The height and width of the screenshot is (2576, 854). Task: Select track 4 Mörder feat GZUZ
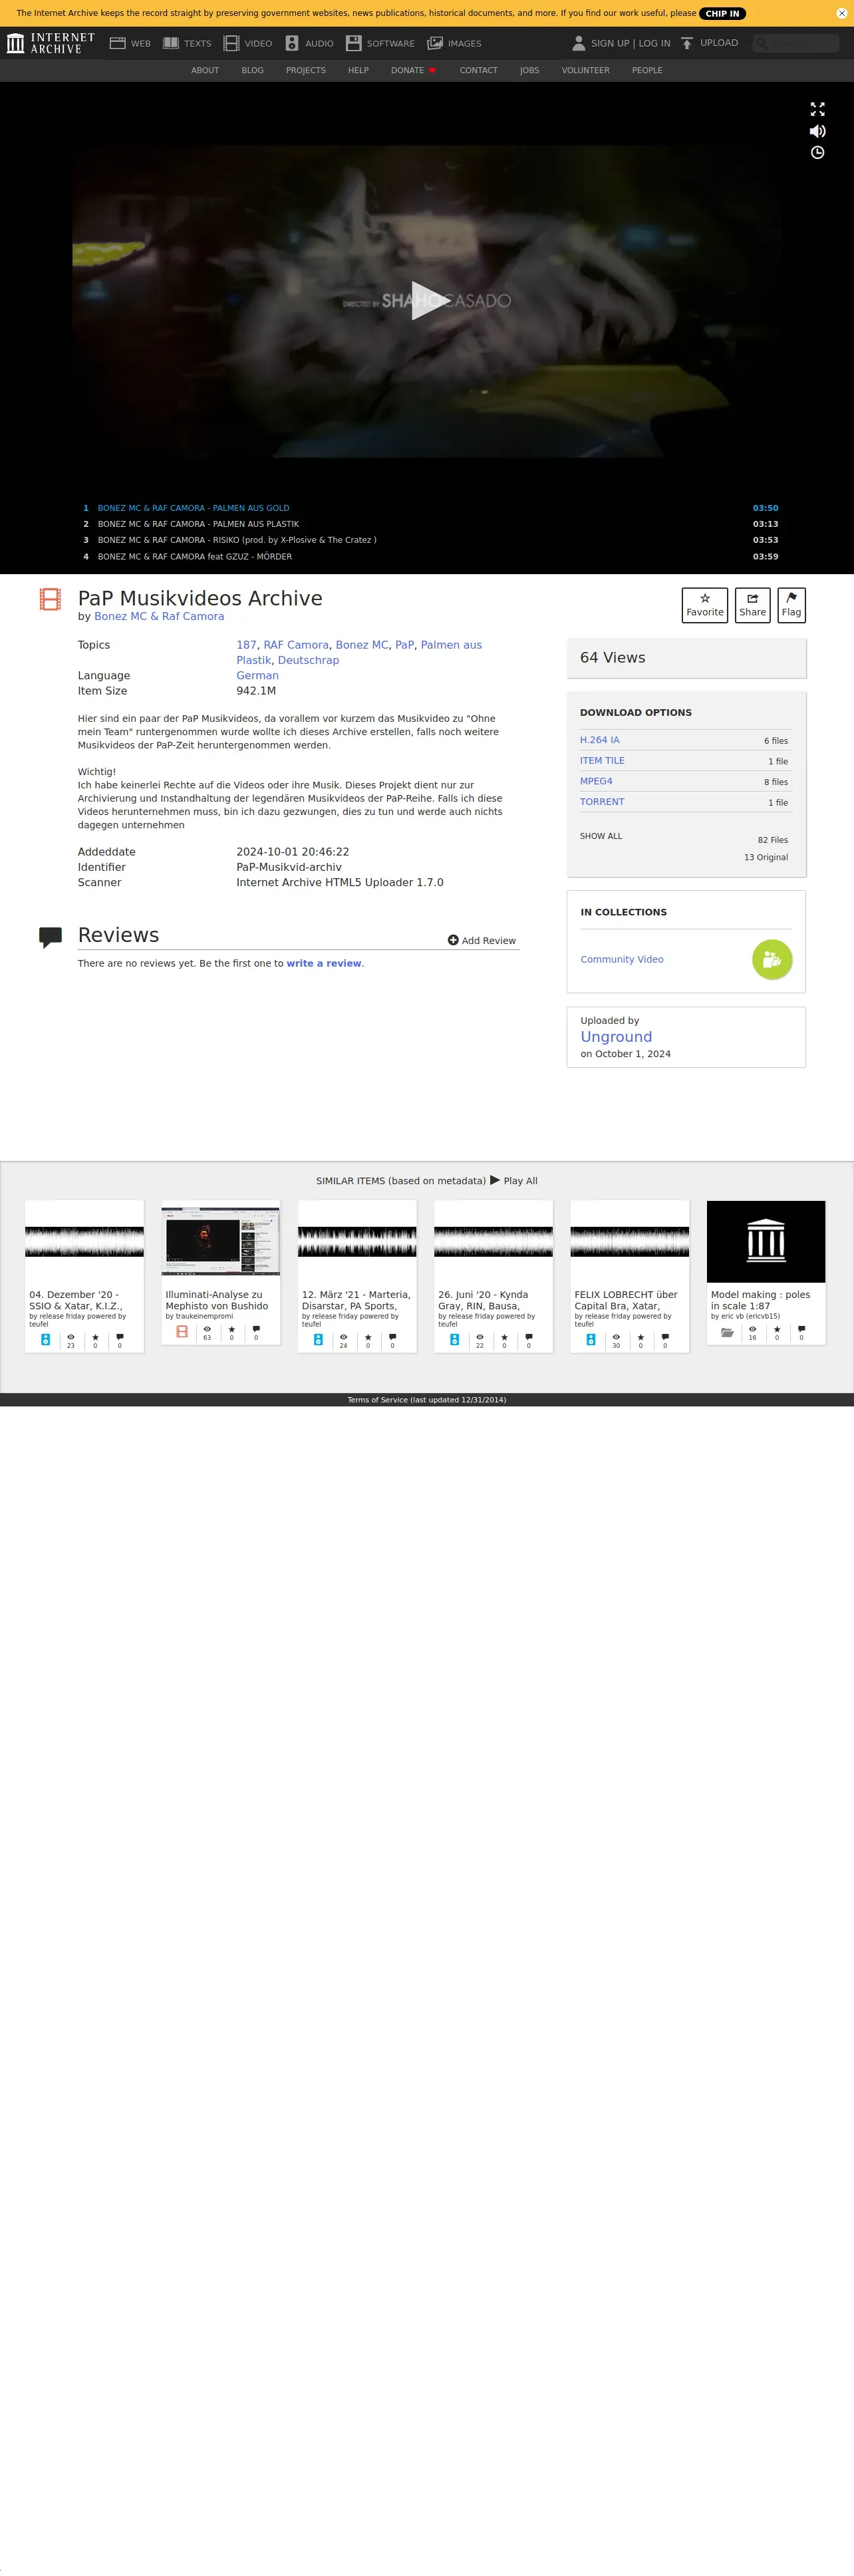tap(430, 556)
